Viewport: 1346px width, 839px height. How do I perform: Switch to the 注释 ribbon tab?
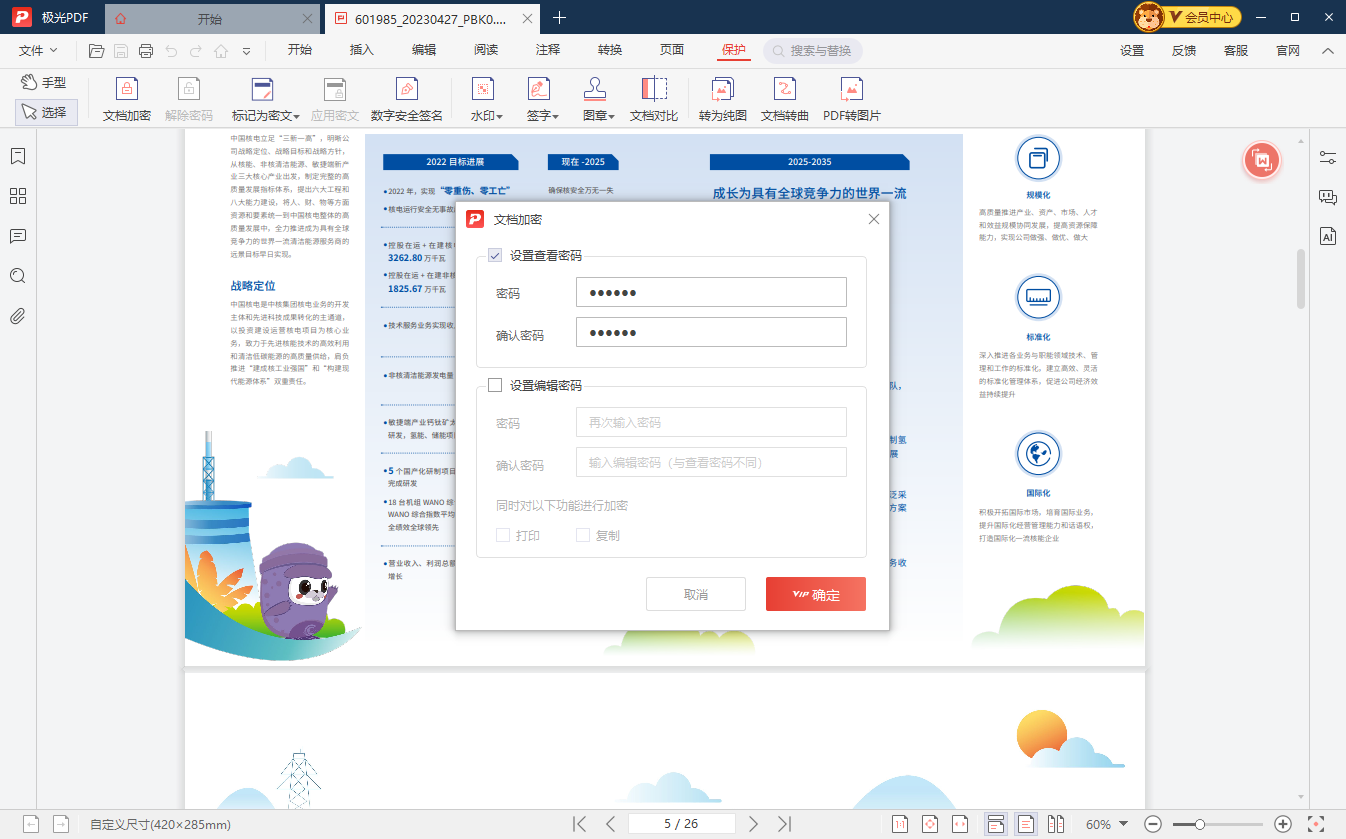547,50
